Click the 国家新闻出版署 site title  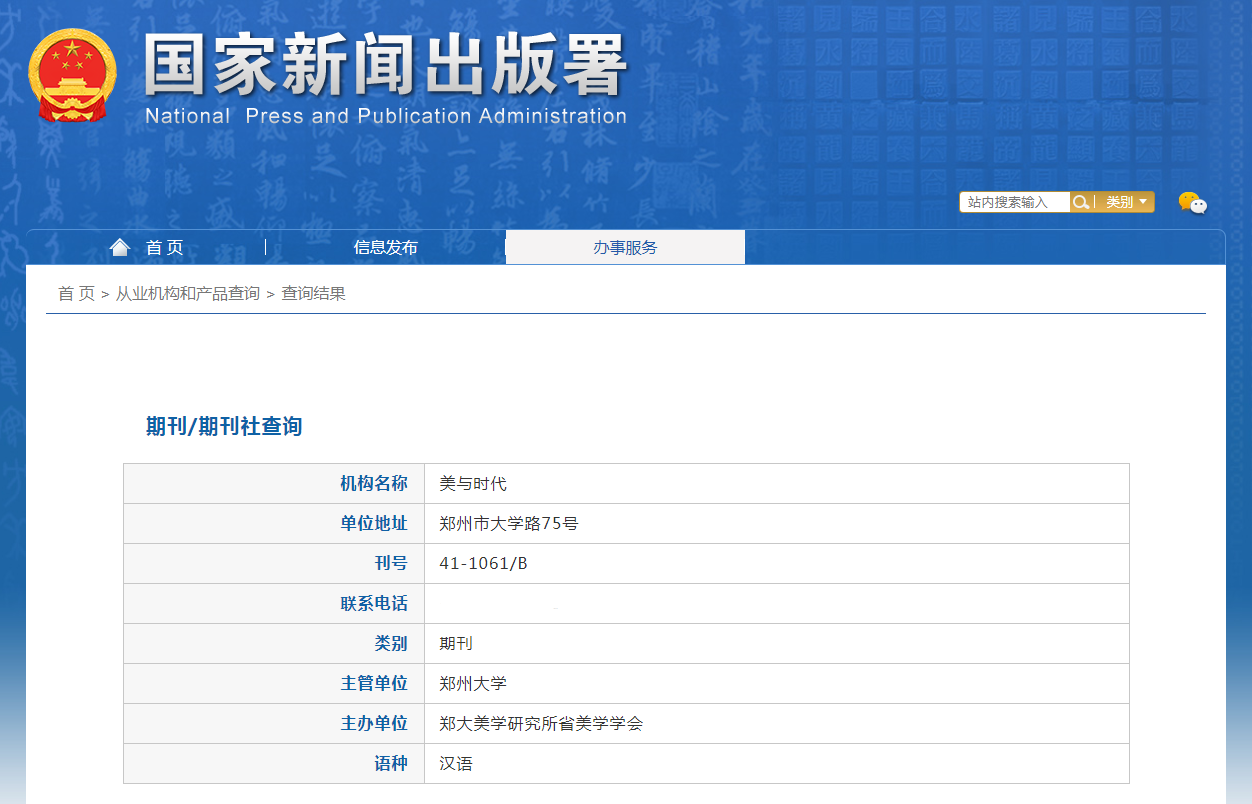[385, 65]
